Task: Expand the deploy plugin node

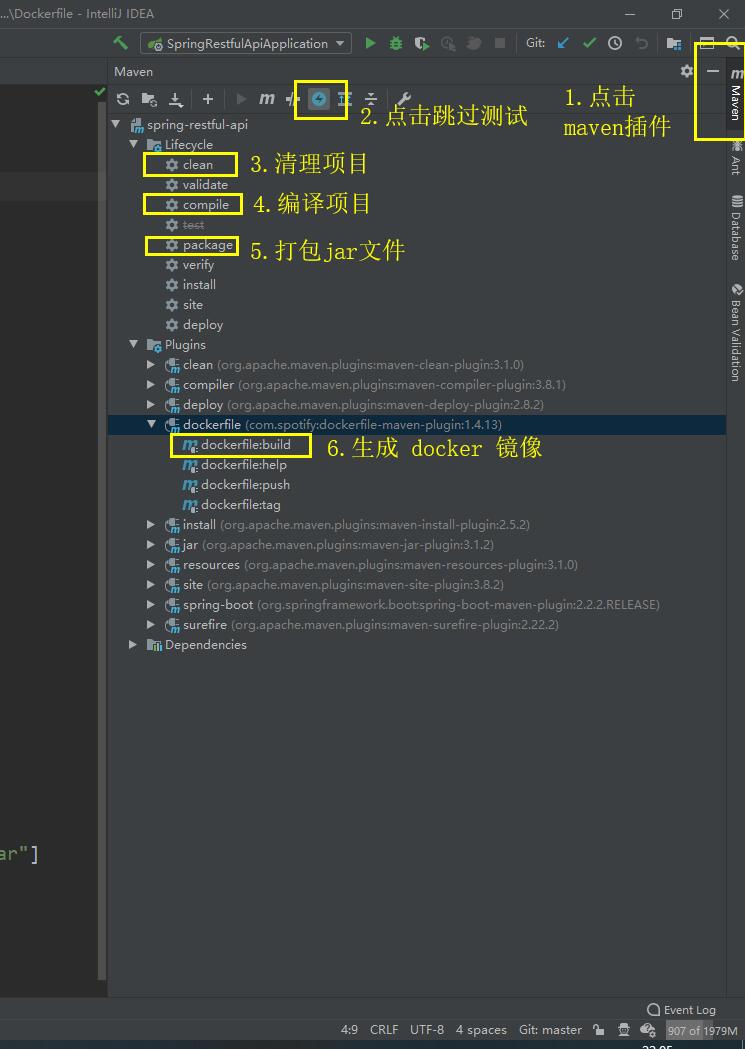Action: [x=151, y=405]
